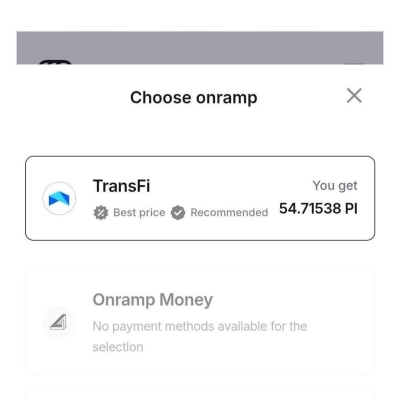Dismiss sheet via the gray dimmed backdrop
Screen dimensions: 400x400
pos(200,46)
